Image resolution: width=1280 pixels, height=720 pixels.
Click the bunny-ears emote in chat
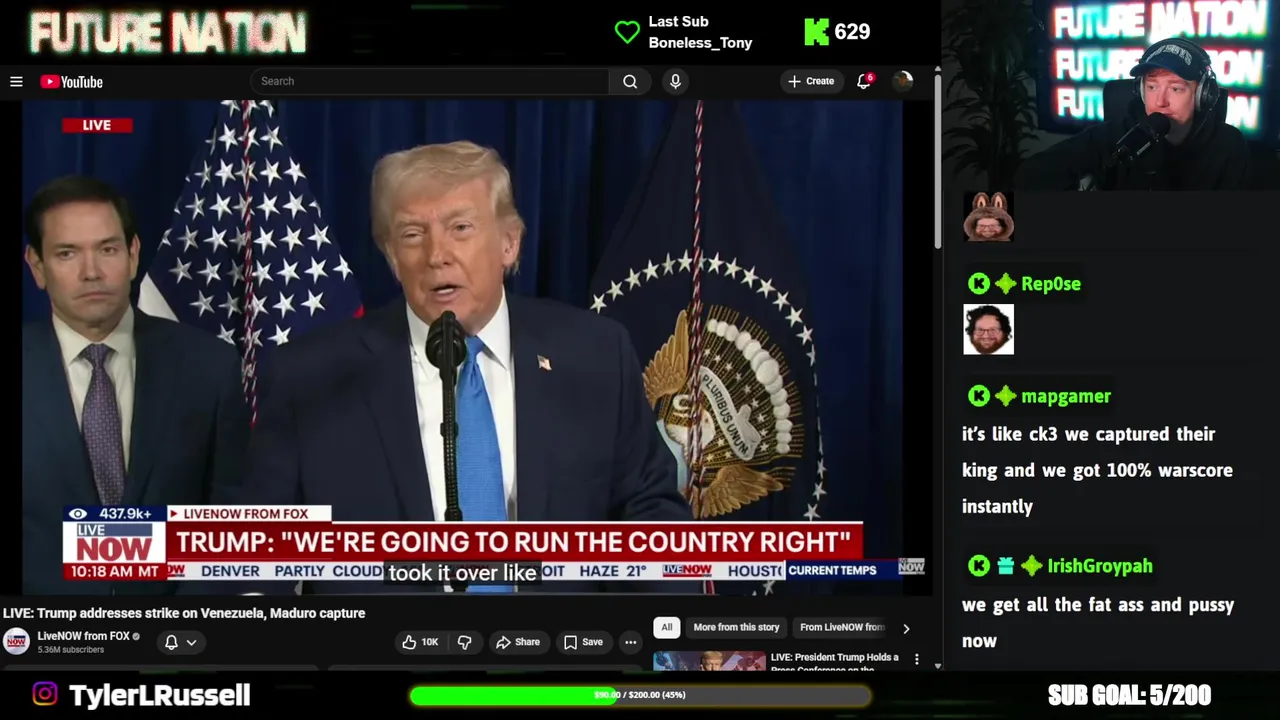click(988, 216)
